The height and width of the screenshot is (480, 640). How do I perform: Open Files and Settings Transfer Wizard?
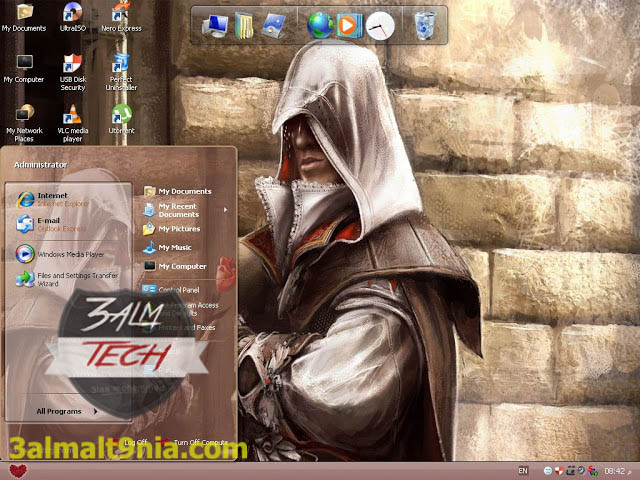point(67,279)
